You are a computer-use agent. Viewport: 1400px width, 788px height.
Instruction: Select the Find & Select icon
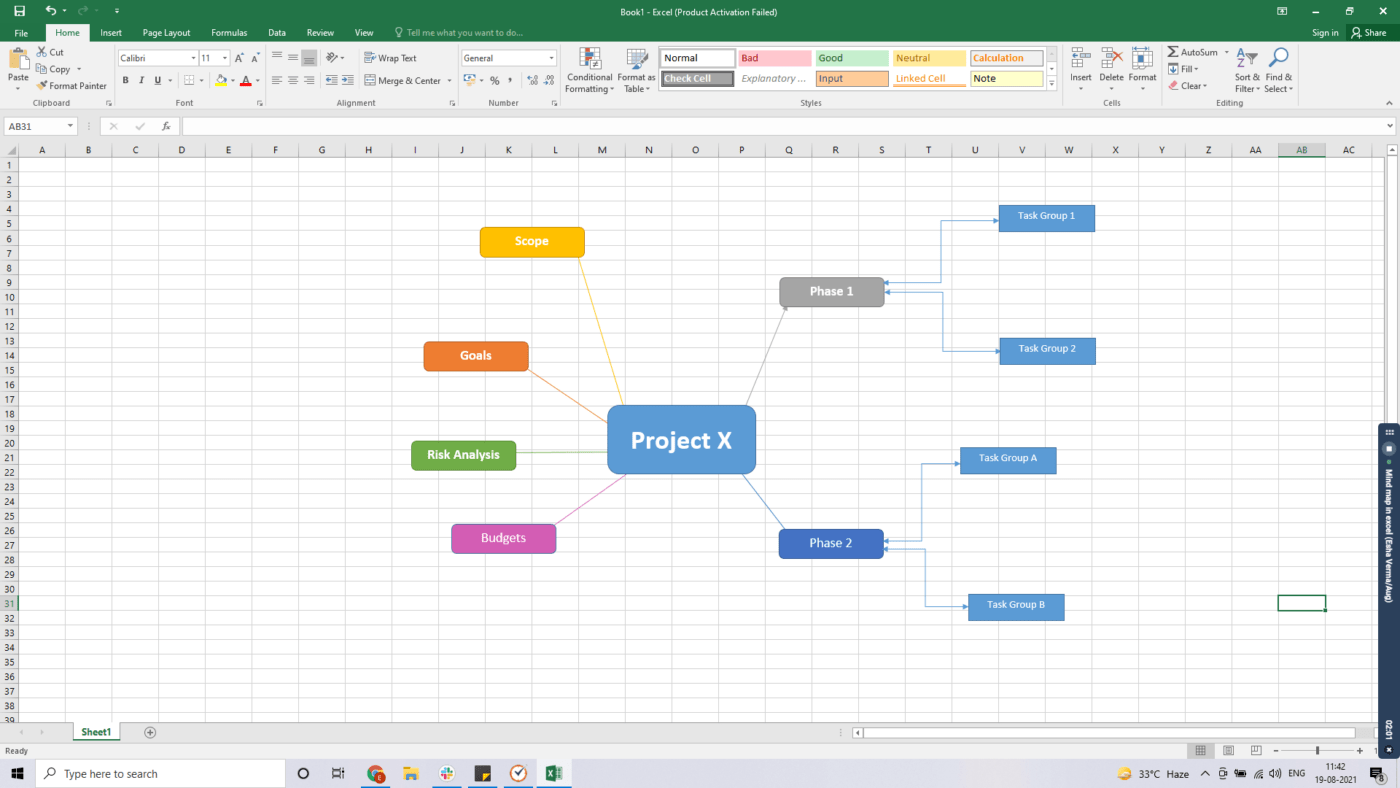click(1279, 68)
